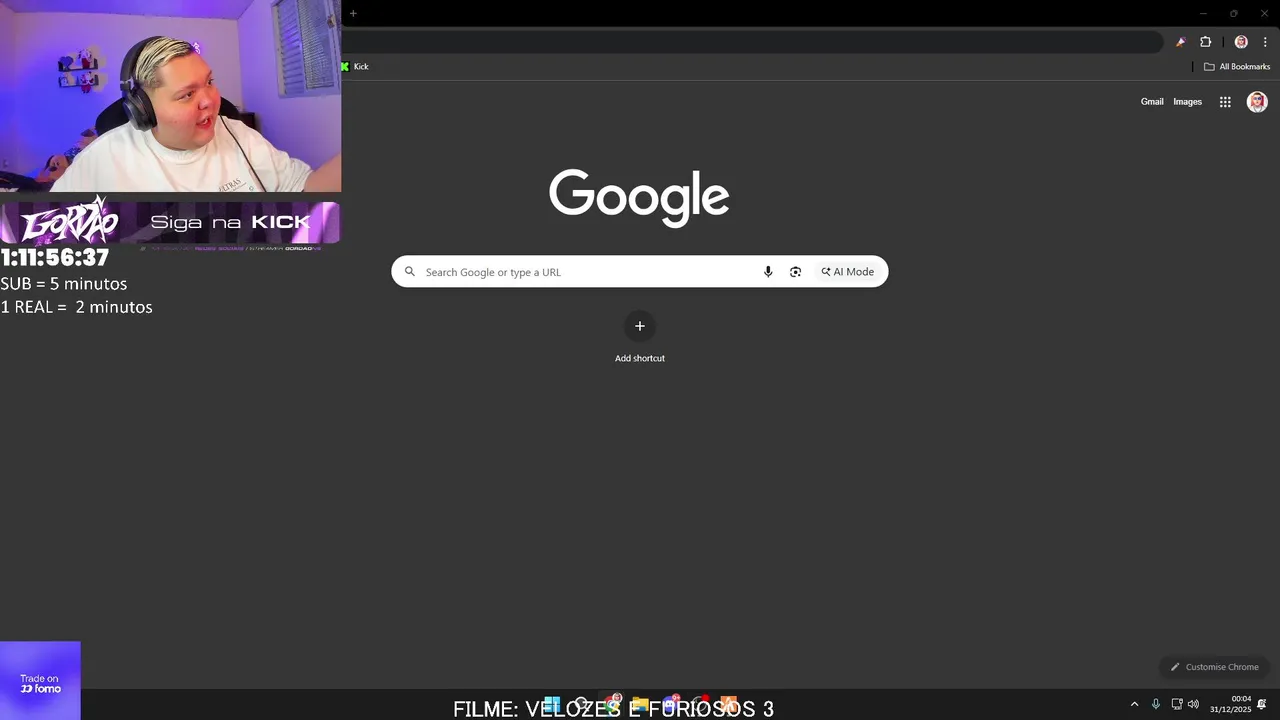Open the Windows Start button
The width and height of the screenshot is (1280, 720).
click(551, 706)
